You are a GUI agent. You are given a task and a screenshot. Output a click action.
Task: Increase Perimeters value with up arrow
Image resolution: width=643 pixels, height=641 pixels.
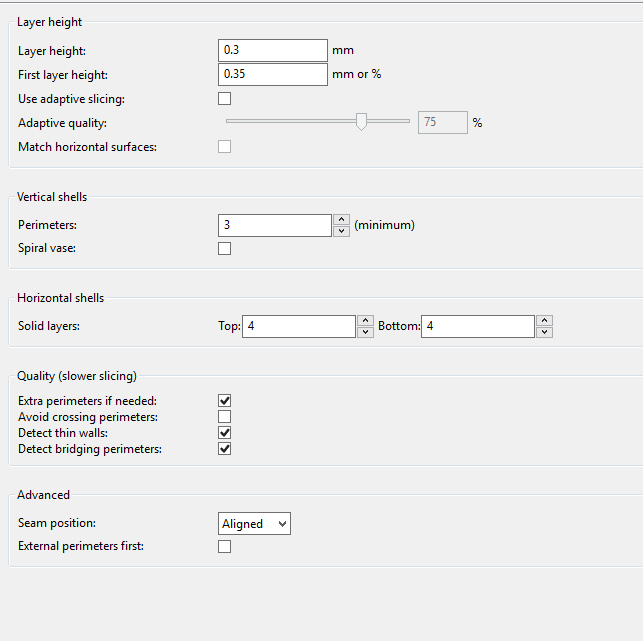(x=341, y=220)
